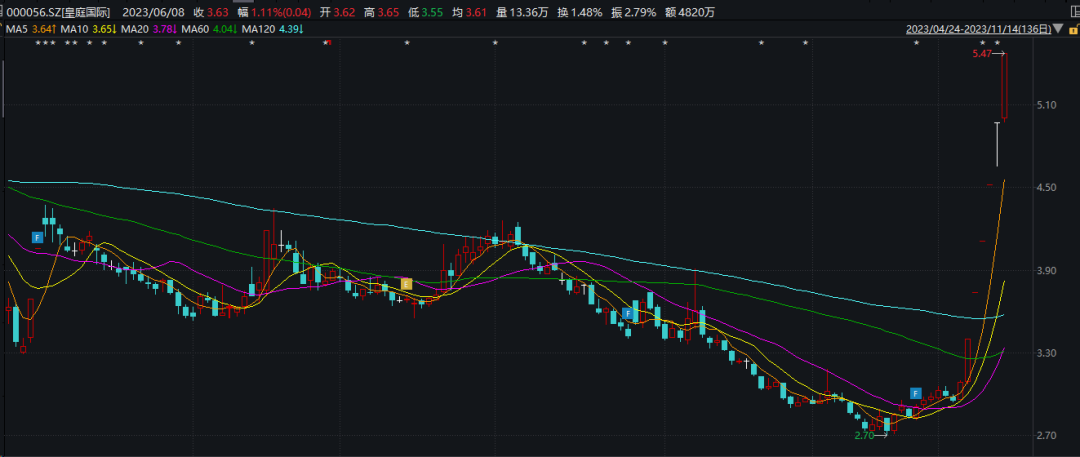The image size is (1080, 457).
Task: Click the volume 量 13.36万
Action: [523, 12]
